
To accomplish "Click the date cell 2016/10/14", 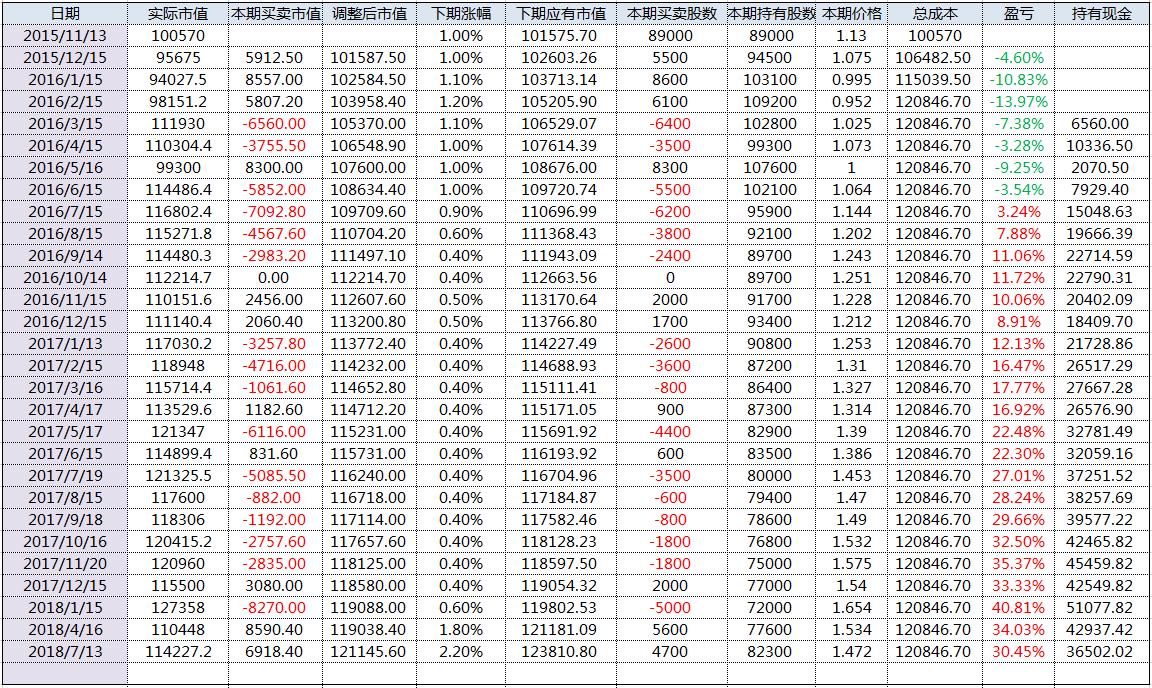I will [x=65, y=278].
